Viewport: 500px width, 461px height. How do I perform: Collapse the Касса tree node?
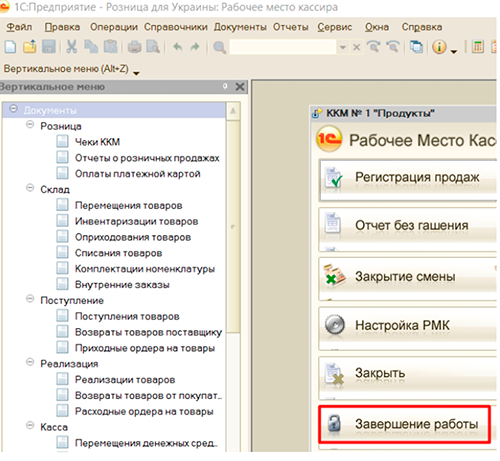tap(30, 426)
